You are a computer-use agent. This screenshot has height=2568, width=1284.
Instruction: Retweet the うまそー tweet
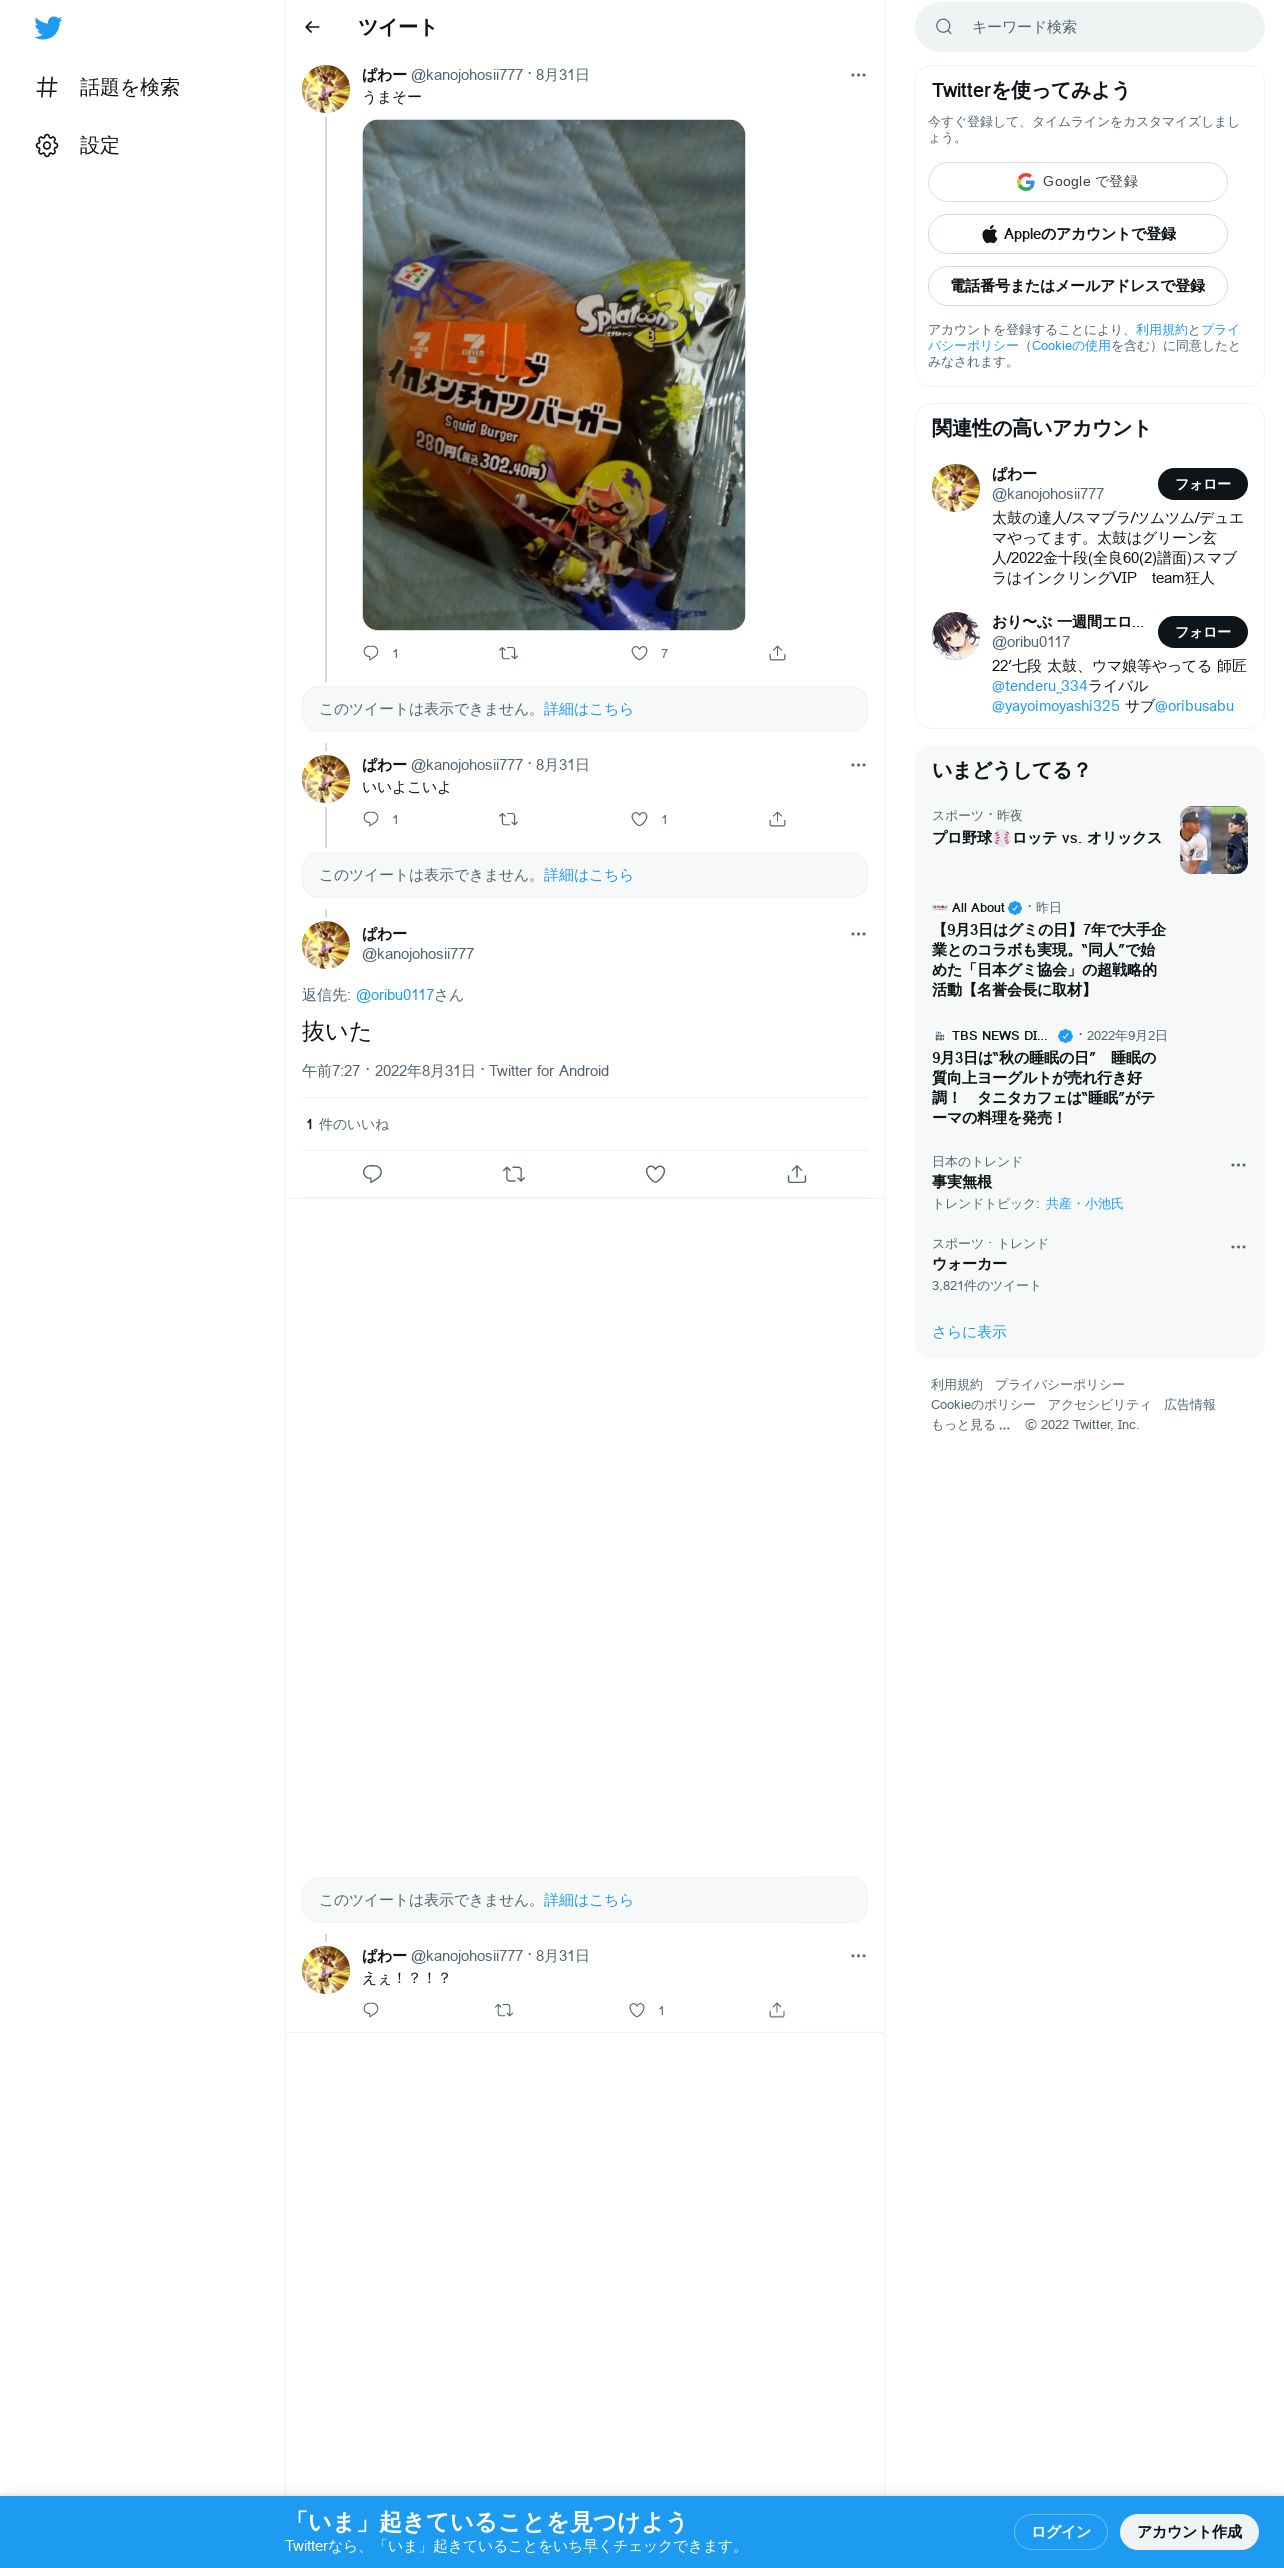pos(508,653)
